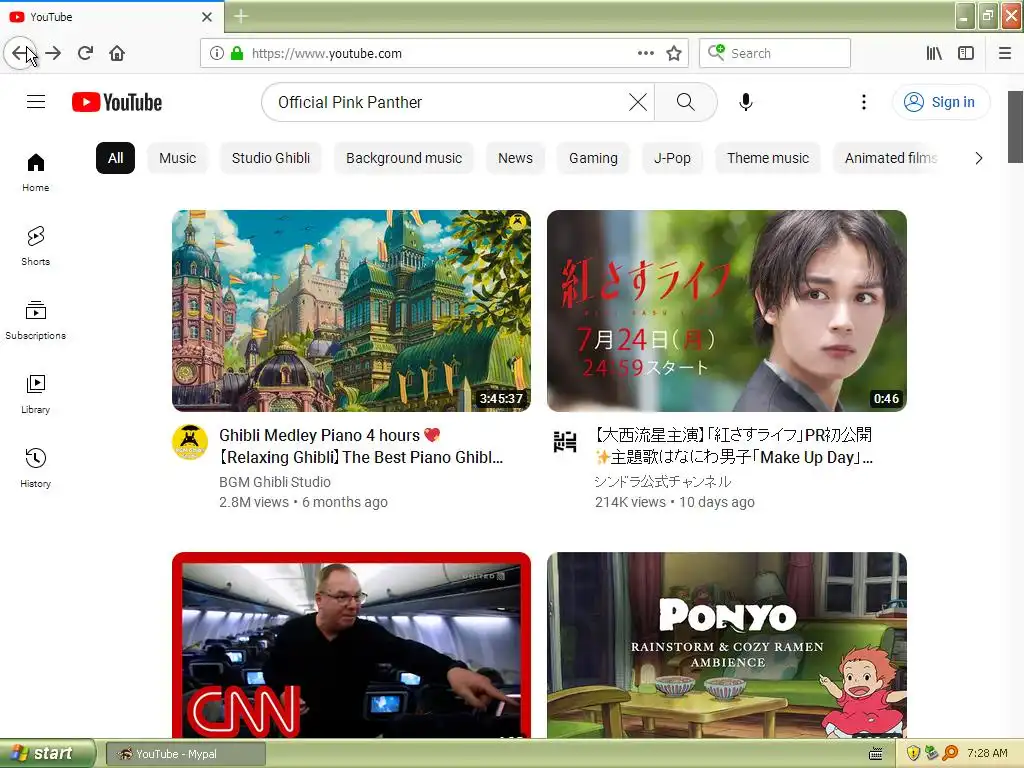The image size is (1024, 768).
Task: Open the YouTube guide hamburger menu
Action: [36, 102]
